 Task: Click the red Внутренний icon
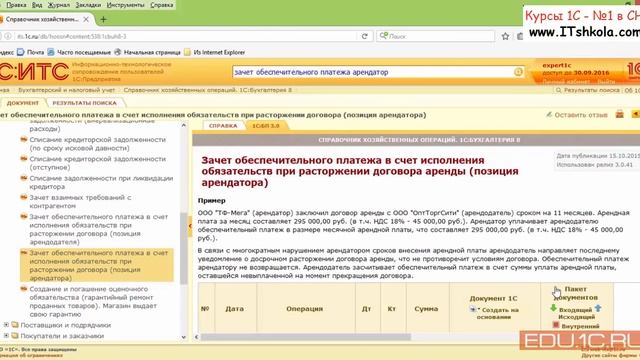[556, 325]
